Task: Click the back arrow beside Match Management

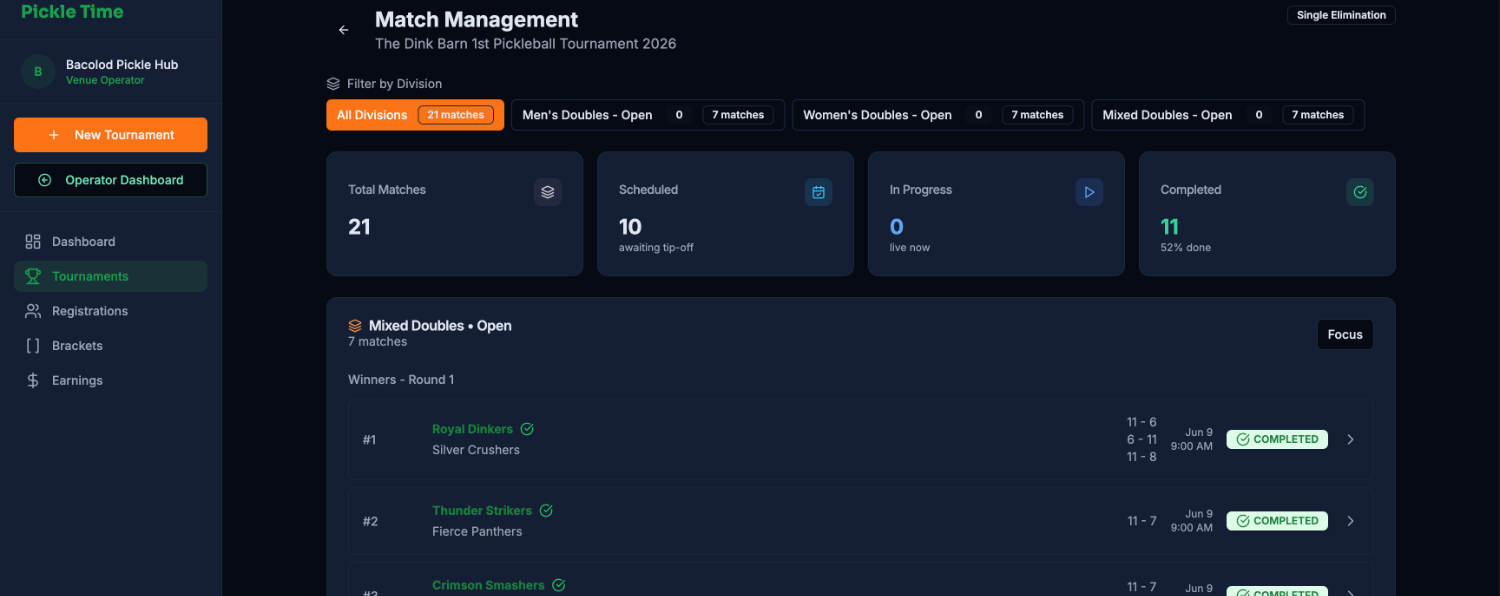Action: (x=344, y=30)
